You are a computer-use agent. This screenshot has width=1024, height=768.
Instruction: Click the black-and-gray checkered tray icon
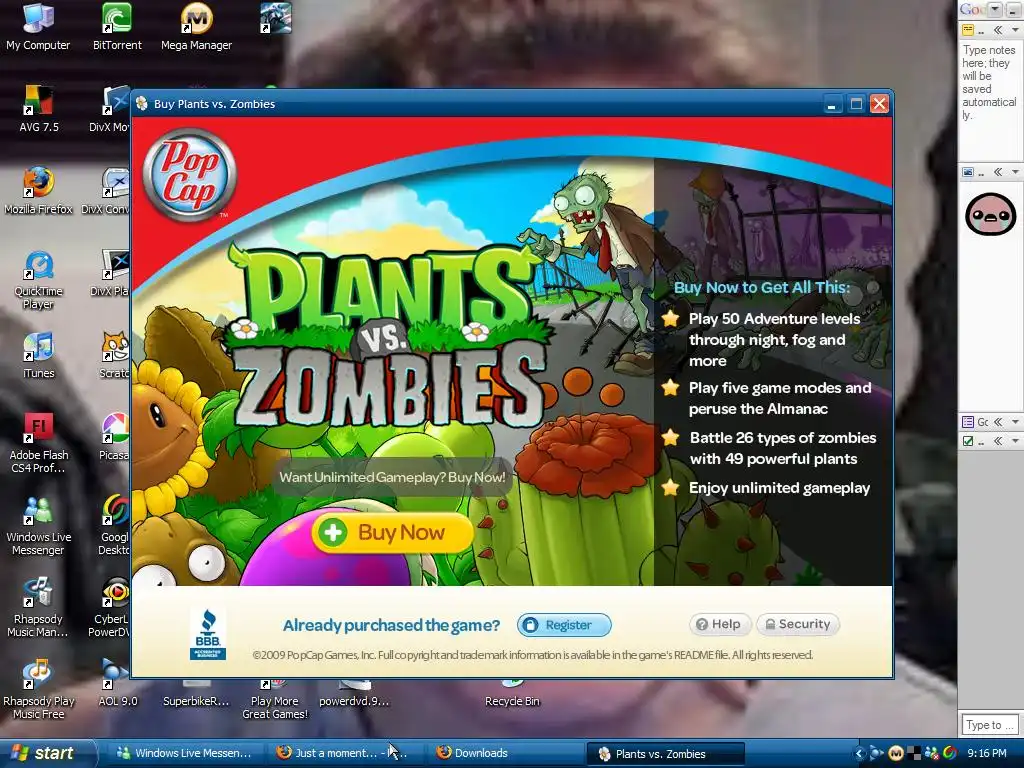[914, 753]
